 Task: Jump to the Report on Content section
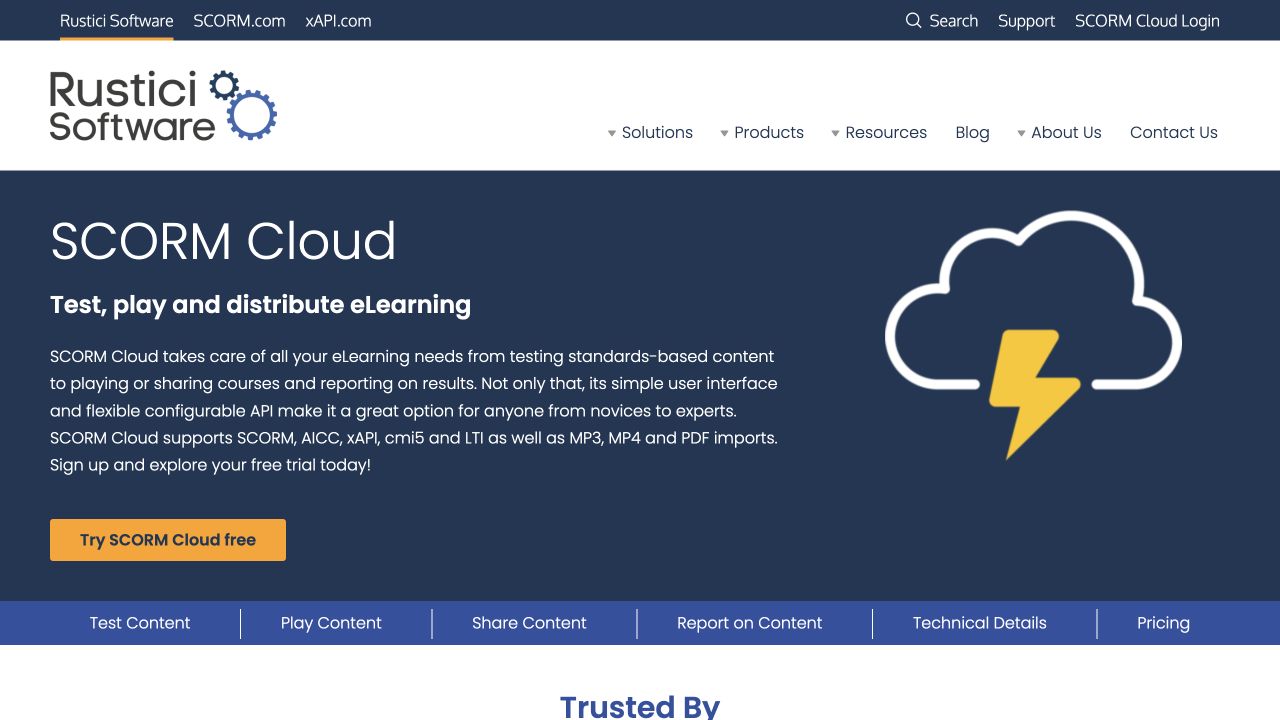[749, 623]
